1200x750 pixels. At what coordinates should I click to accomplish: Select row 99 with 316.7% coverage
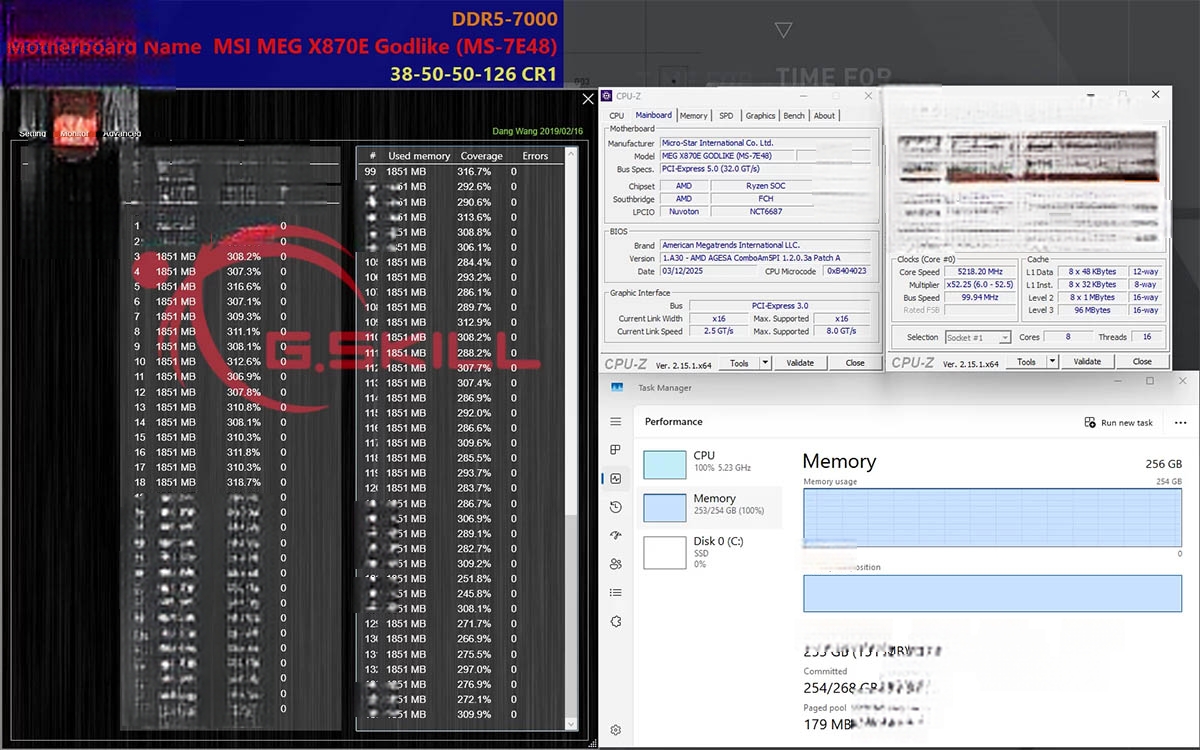tap(461, 172)
